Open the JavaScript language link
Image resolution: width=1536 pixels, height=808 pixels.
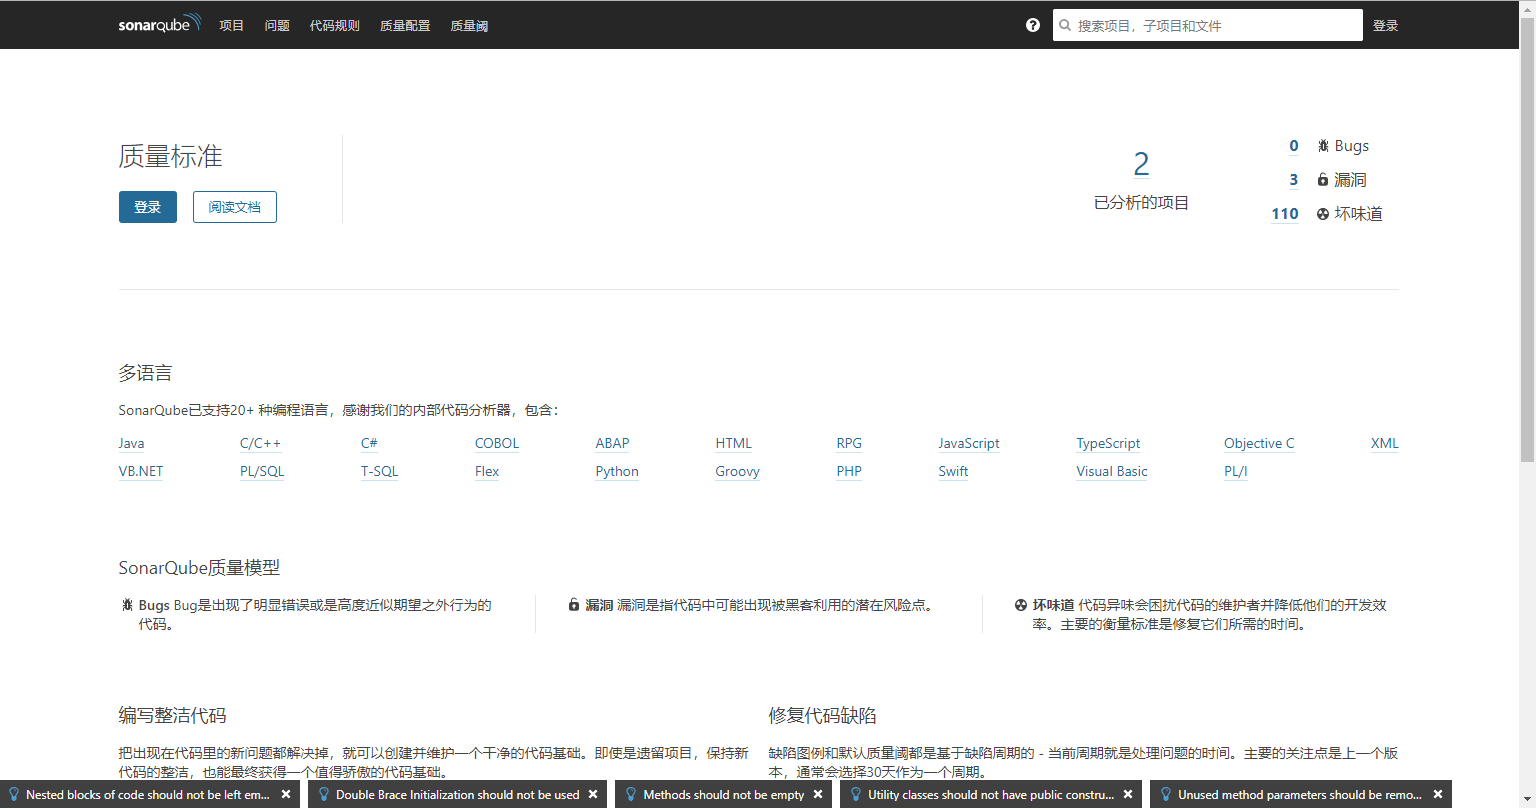(969, 443)
